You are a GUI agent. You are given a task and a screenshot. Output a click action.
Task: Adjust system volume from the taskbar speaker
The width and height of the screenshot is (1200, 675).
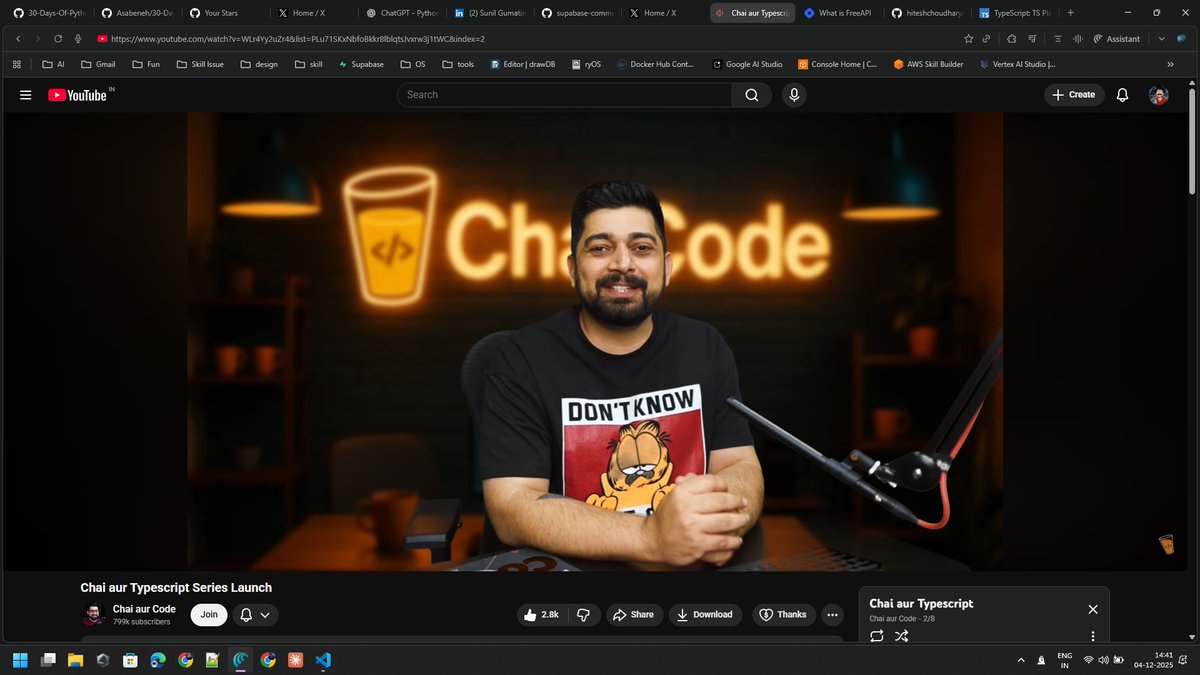point(1104,660)
